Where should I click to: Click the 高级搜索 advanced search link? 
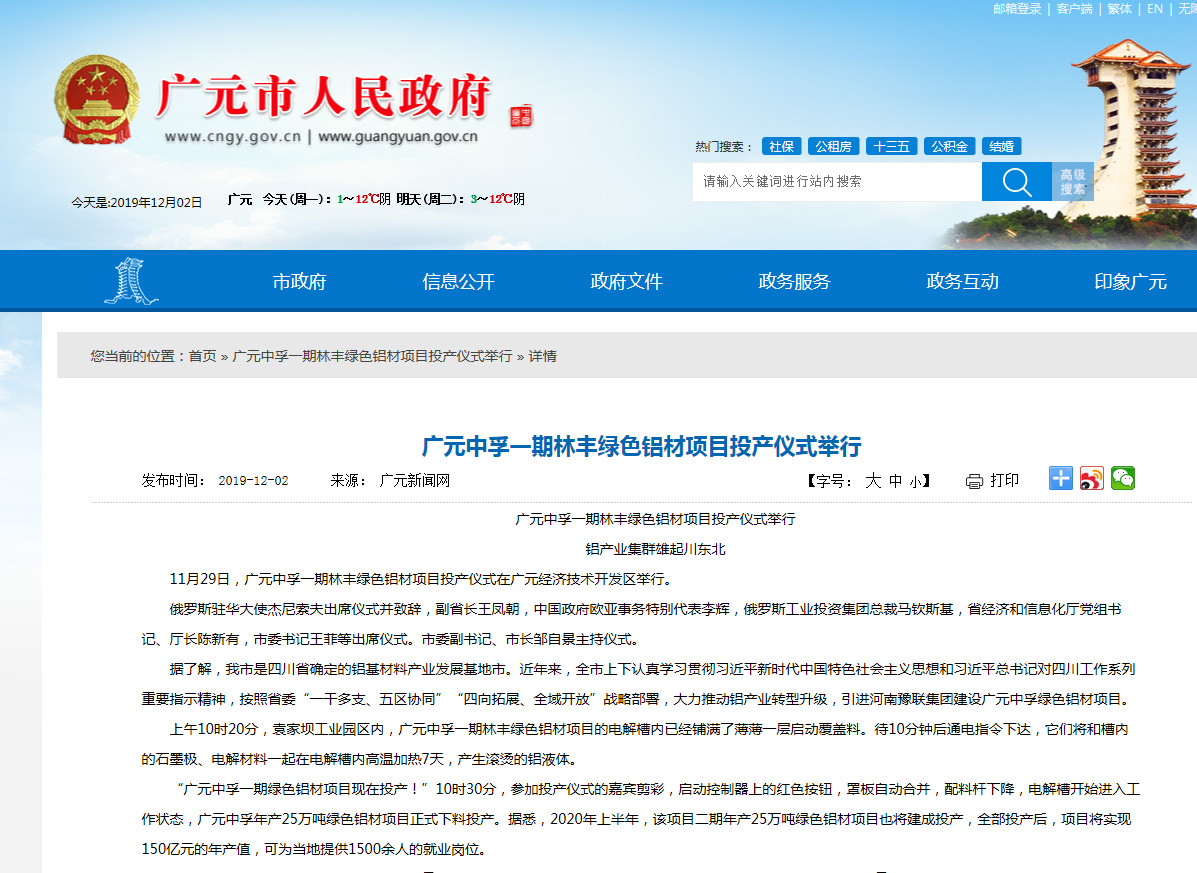[1072, 180]
